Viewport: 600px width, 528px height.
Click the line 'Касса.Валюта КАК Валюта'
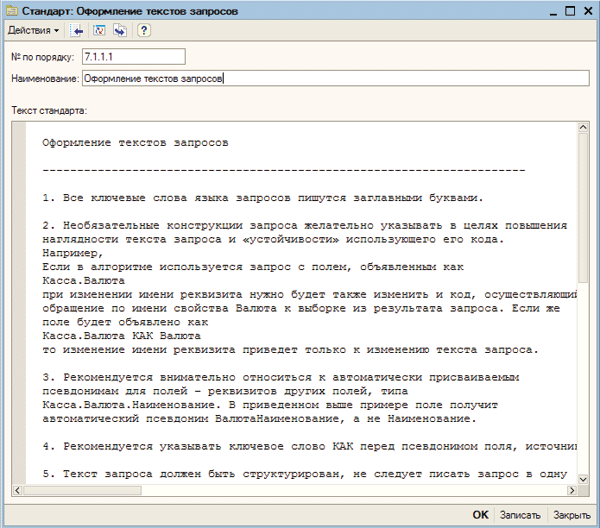[121, 336]
